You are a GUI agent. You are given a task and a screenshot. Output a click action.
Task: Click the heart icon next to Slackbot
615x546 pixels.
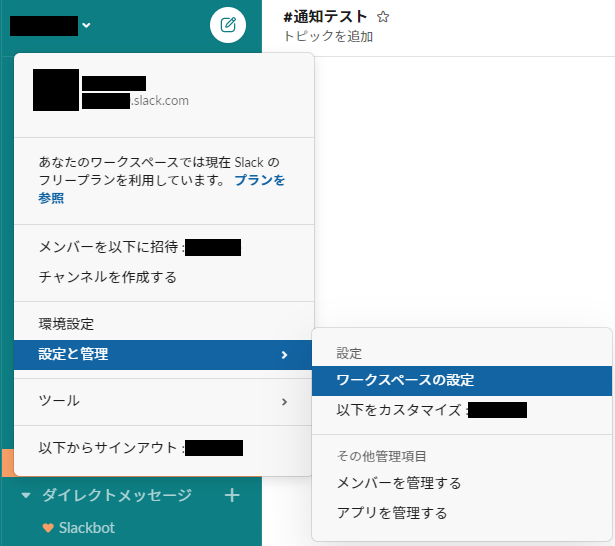tap(48, 528)
